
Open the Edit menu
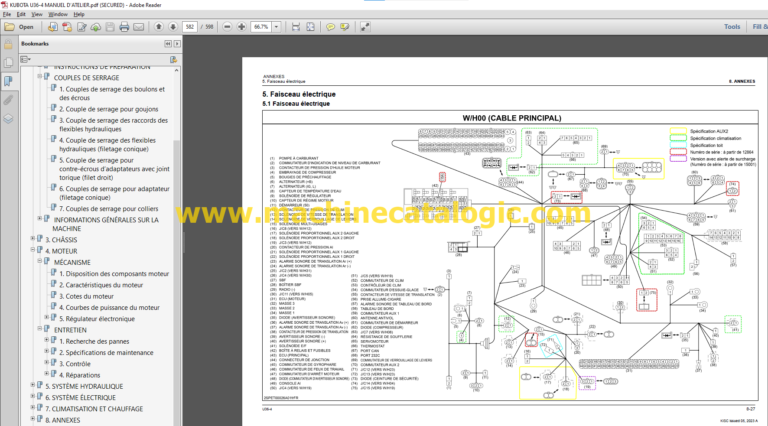tap(21, 14)
